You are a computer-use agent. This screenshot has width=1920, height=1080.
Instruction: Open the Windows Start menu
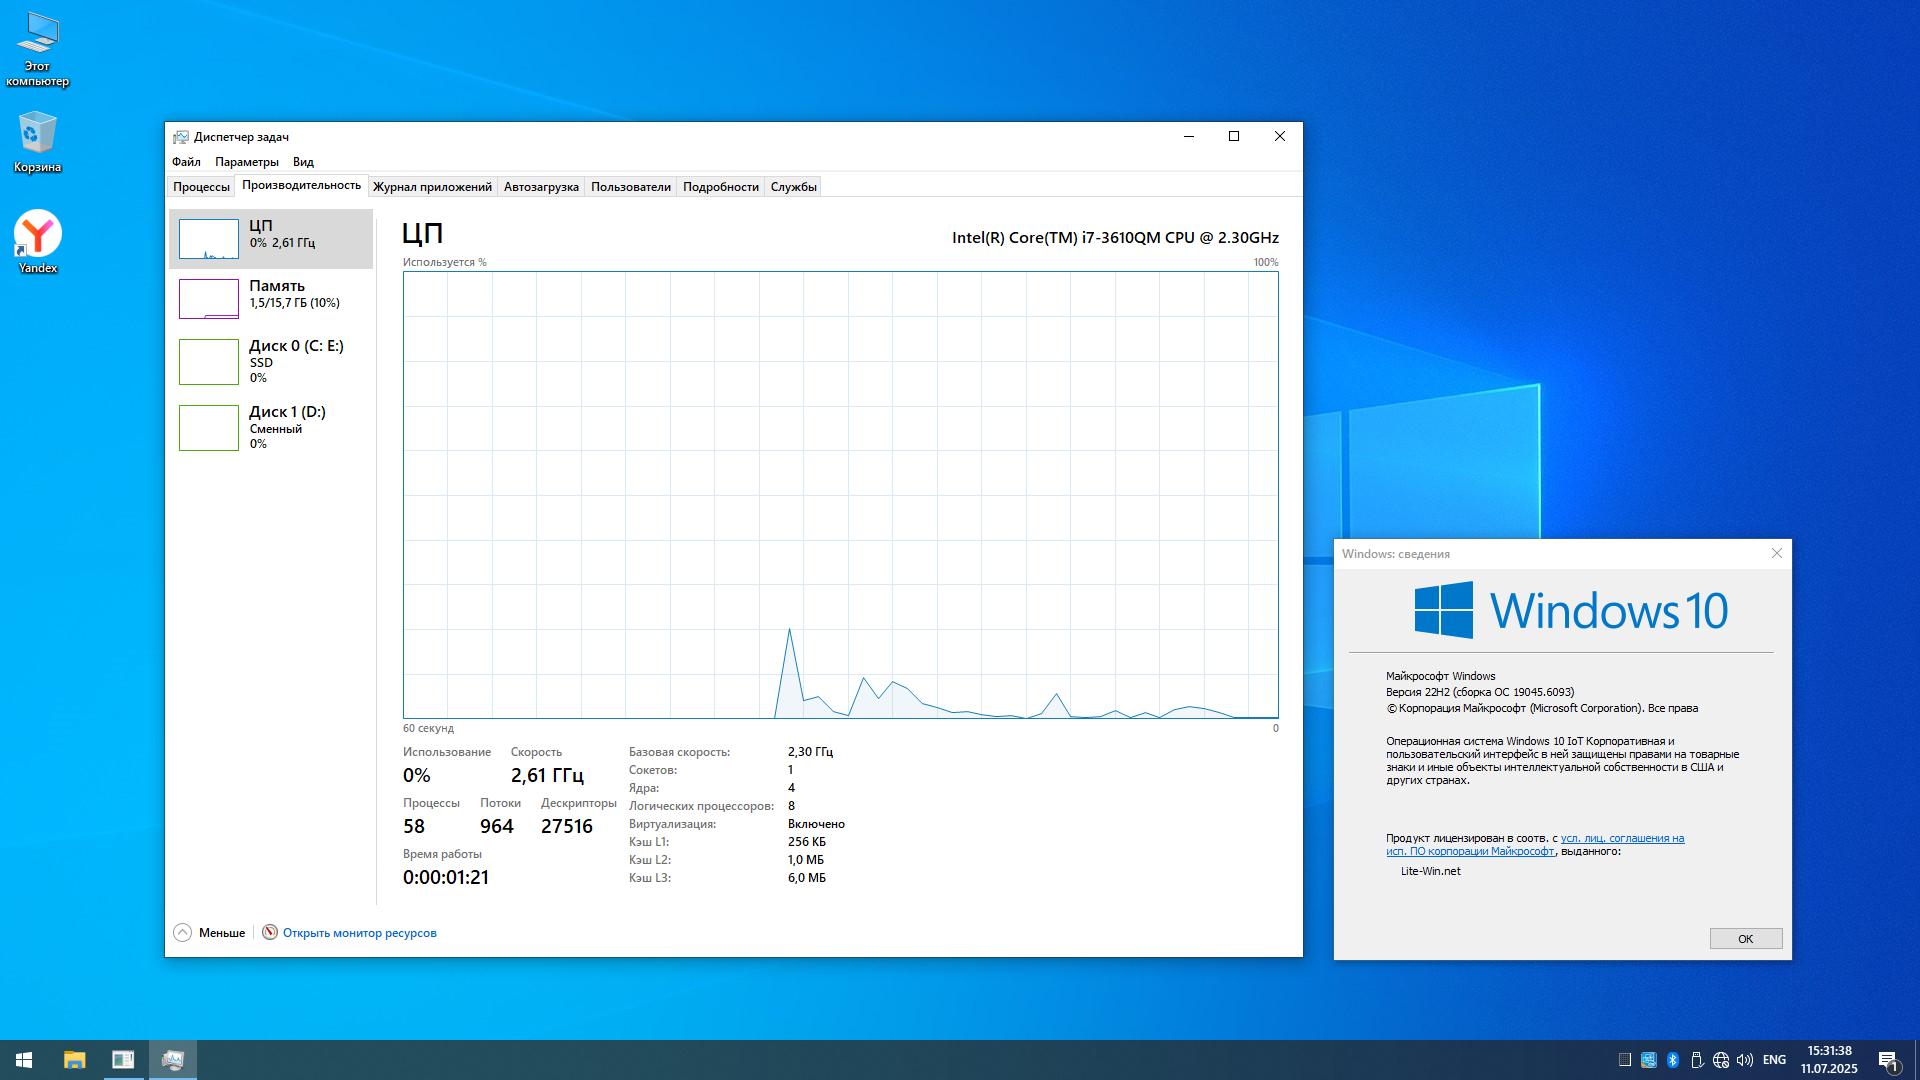[24, 1059]
